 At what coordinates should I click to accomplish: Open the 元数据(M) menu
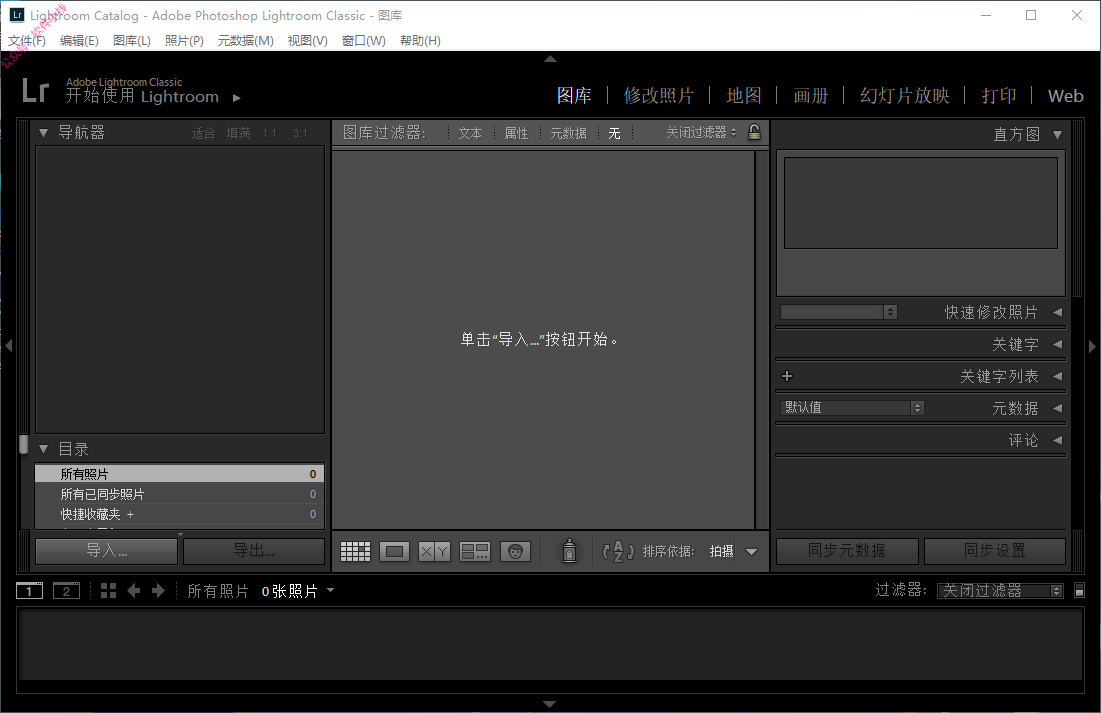point(246,41)
